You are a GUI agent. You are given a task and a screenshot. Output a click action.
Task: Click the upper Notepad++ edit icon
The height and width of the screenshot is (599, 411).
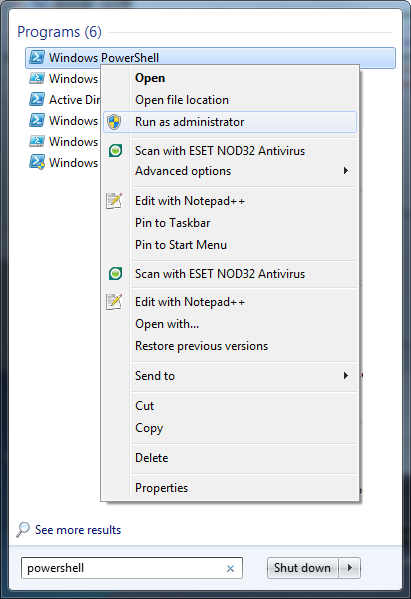pos(114,201)
